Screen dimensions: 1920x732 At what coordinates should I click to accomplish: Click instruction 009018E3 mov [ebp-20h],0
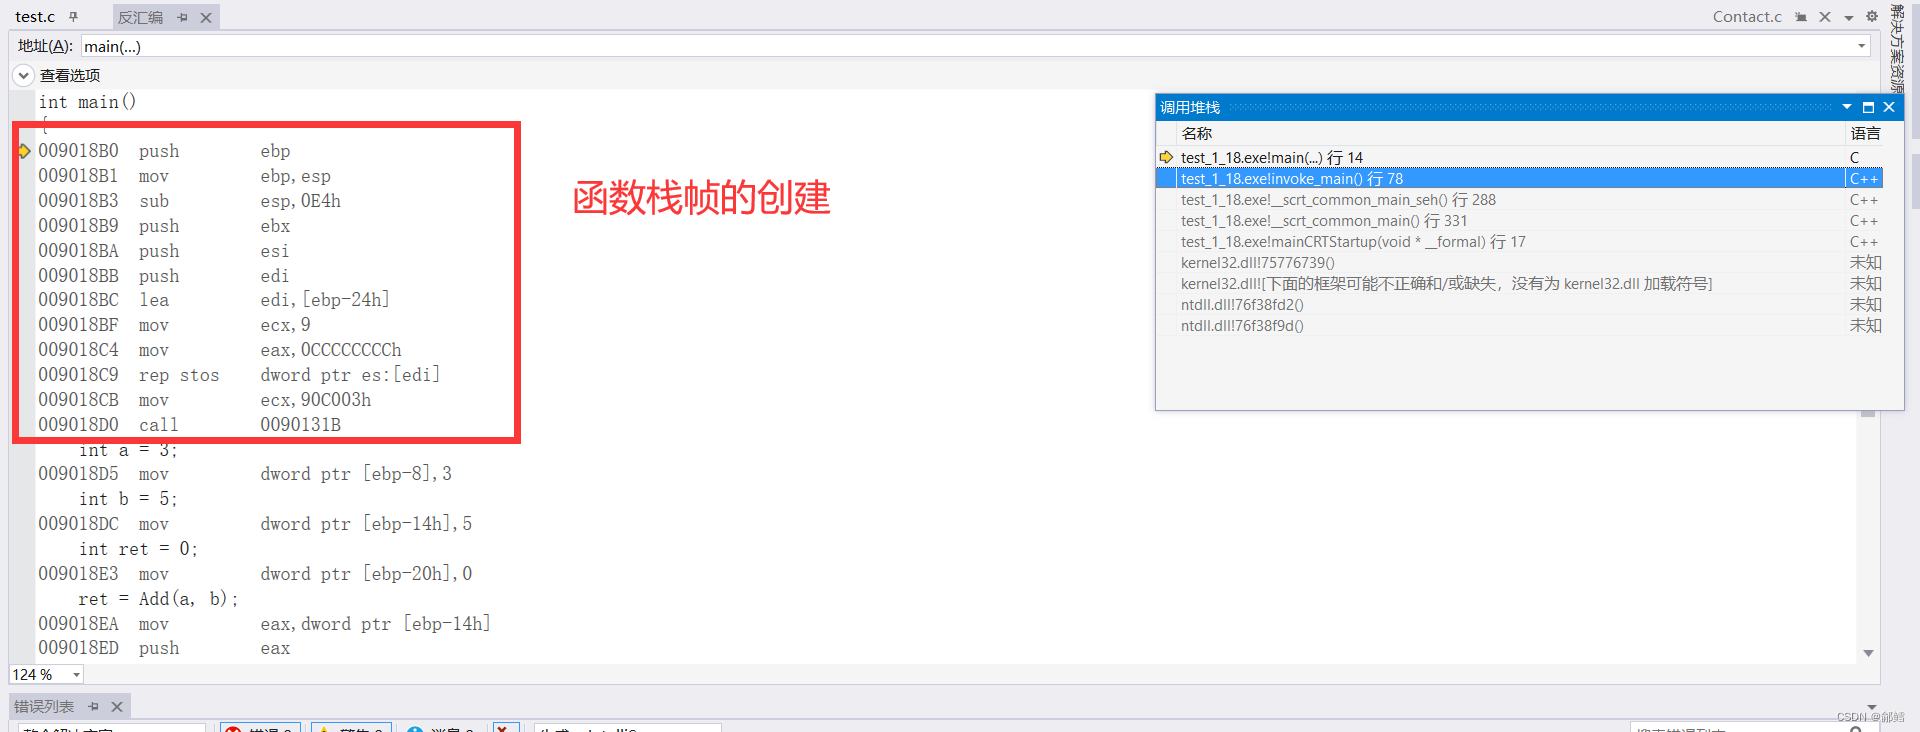pos(255,574)
